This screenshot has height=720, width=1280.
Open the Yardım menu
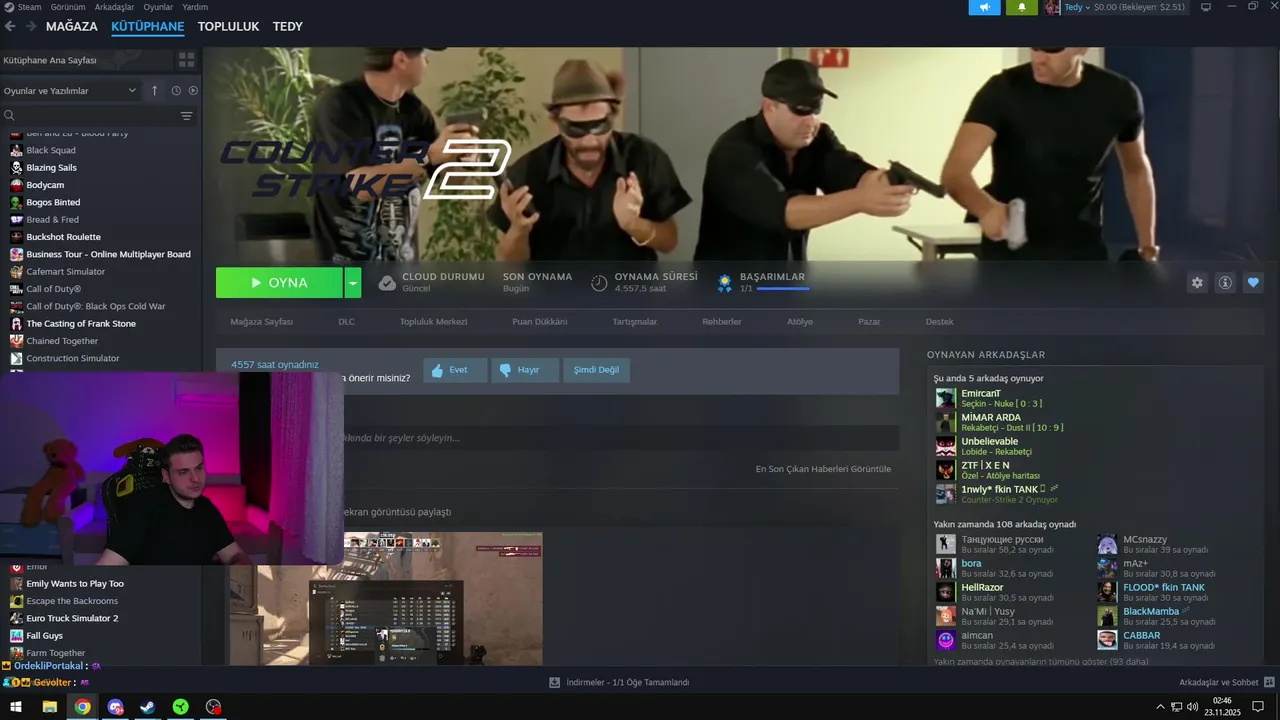coord(195,7)
